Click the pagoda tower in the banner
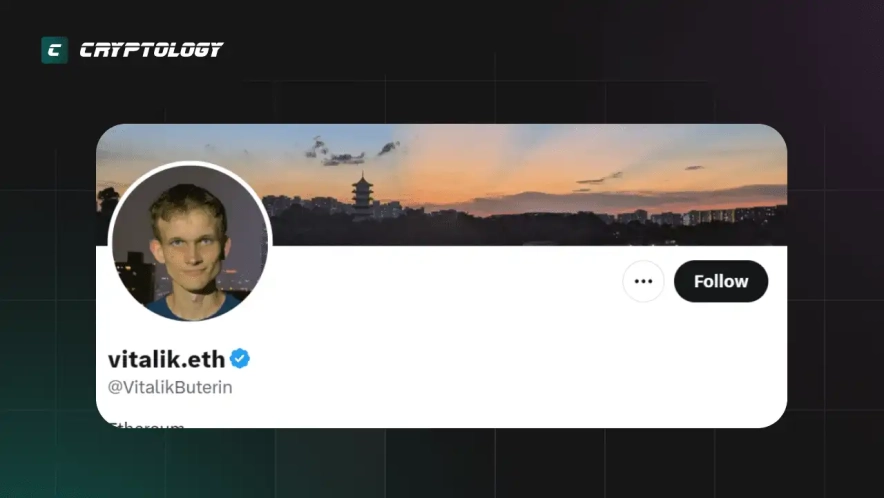This screenshot has width=884, height=498. click(362, 195)
